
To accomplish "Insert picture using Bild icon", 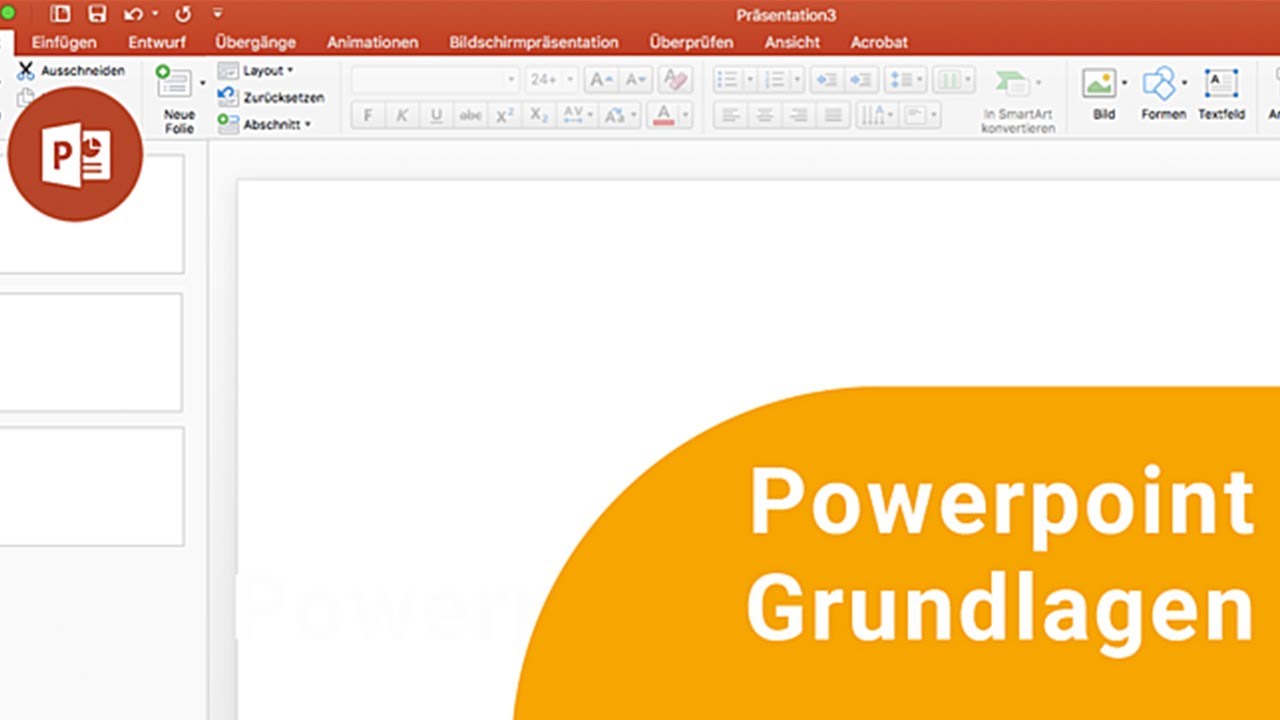I will (1099, 83).
